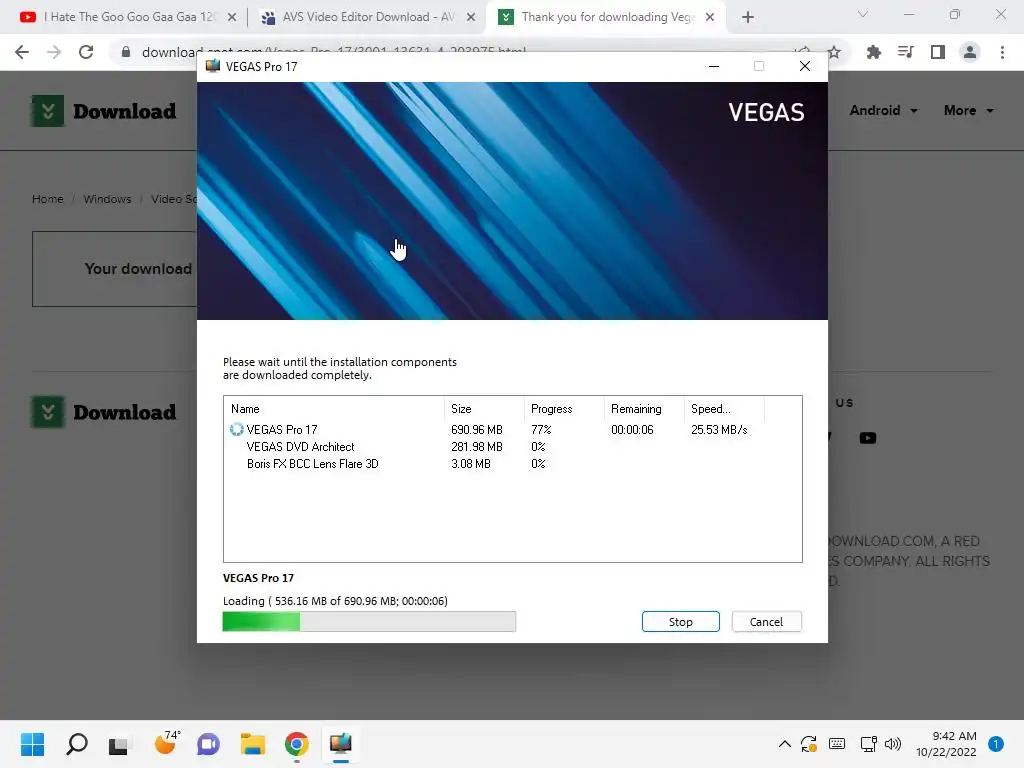Click the 77% progress value
Screen dimensions: 1024x768
(541, 430)
